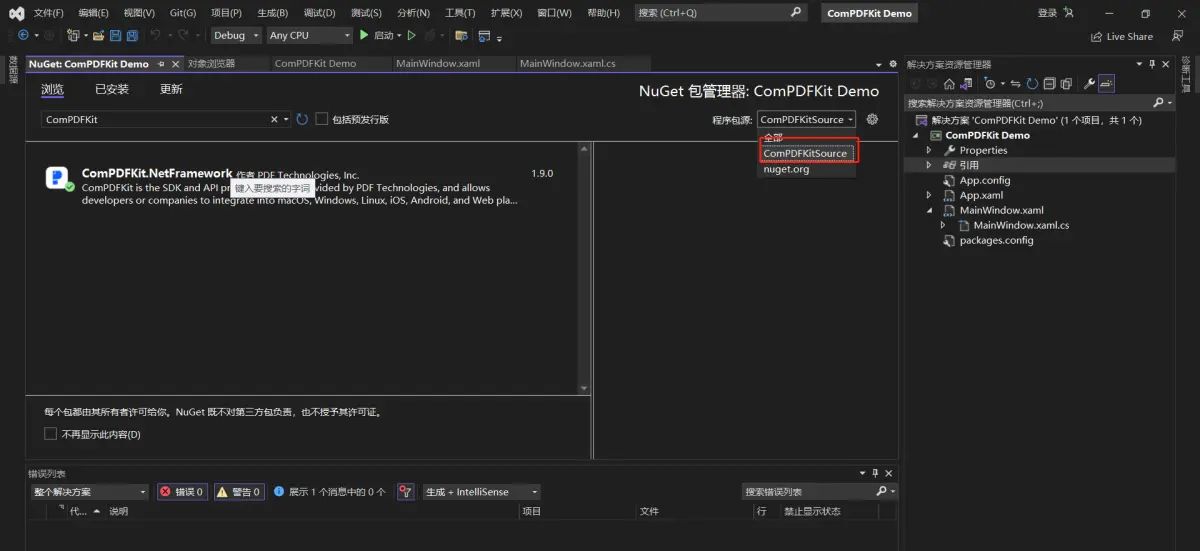The image size is (1200, 551).
Task: Switch to the 已安装 tab
Action: point(112,89)
